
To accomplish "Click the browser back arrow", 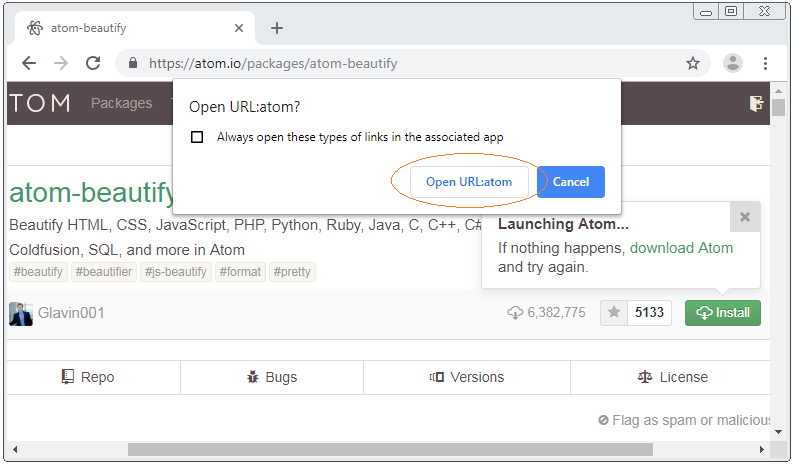I will 29,63.
